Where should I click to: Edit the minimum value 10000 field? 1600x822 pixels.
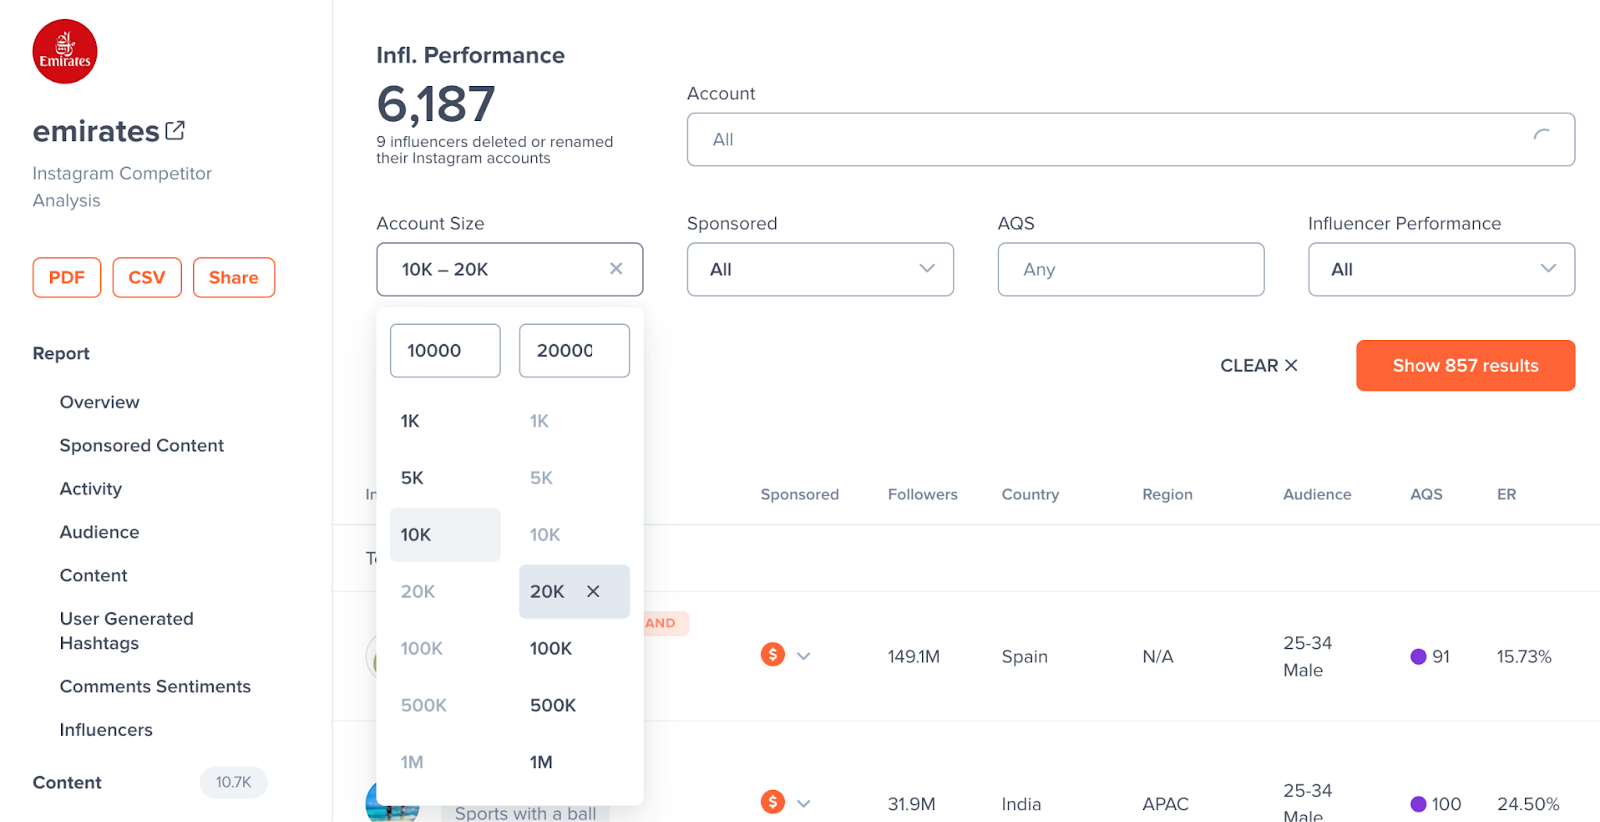(445, 350)
